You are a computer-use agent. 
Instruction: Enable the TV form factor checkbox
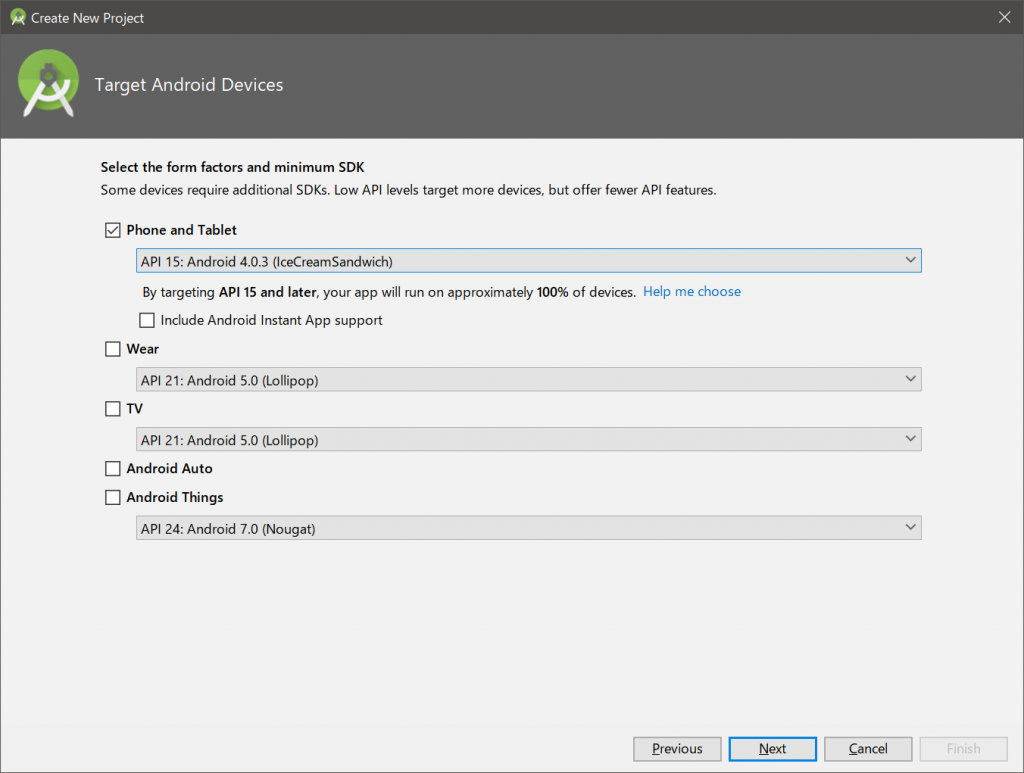(x=113, y=409)
